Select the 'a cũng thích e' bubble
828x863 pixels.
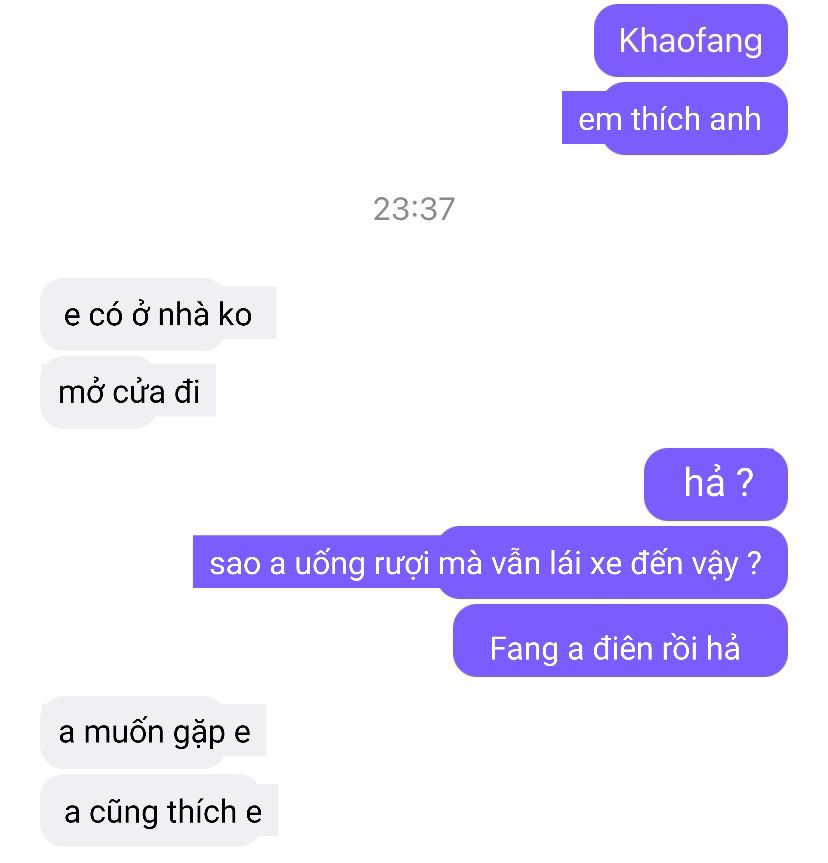[x=159, y=811]
